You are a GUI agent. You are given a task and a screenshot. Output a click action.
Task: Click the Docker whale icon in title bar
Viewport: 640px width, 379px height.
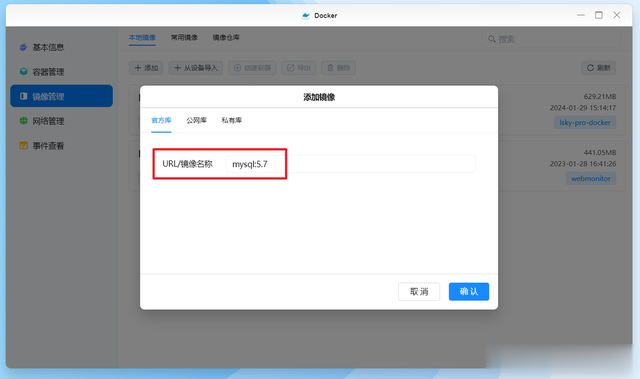tap(305, 16)
